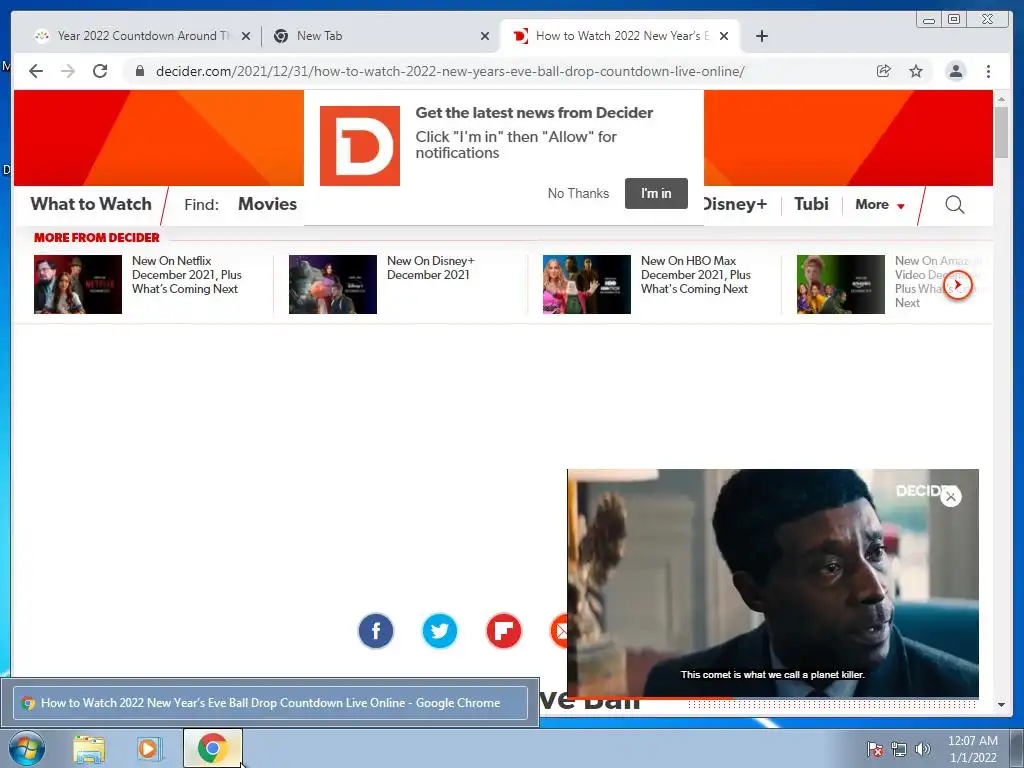Read New On HBO Max December 2021 article

click(696, 275)
